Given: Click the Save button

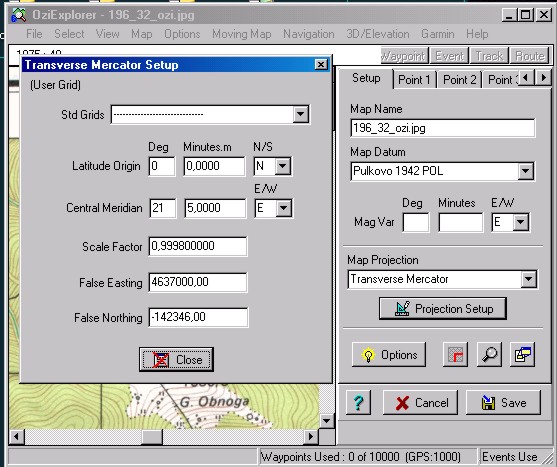Looking at the screenshot, I should coord(503,402).
